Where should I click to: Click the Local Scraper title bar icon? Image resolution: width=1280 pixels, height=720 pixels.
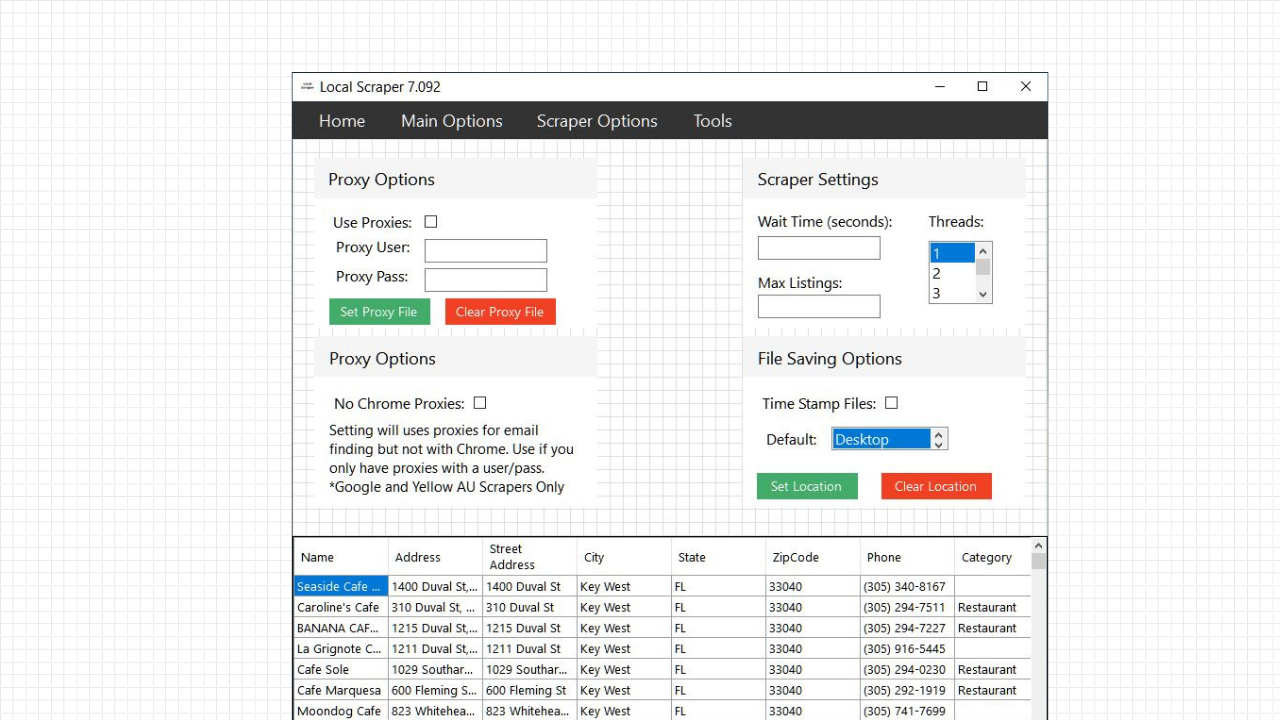(x=307, y=86)
